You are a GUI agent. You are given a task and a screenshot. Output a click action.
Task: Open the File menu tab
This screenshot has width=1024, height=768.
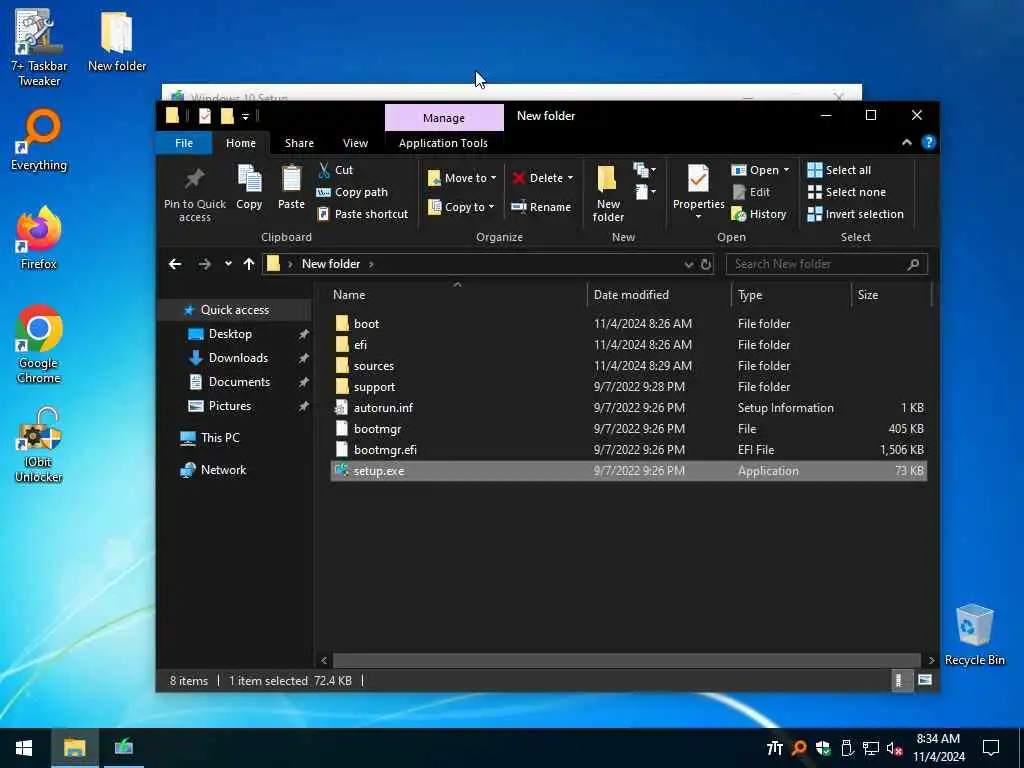click(x=184, y=143)
